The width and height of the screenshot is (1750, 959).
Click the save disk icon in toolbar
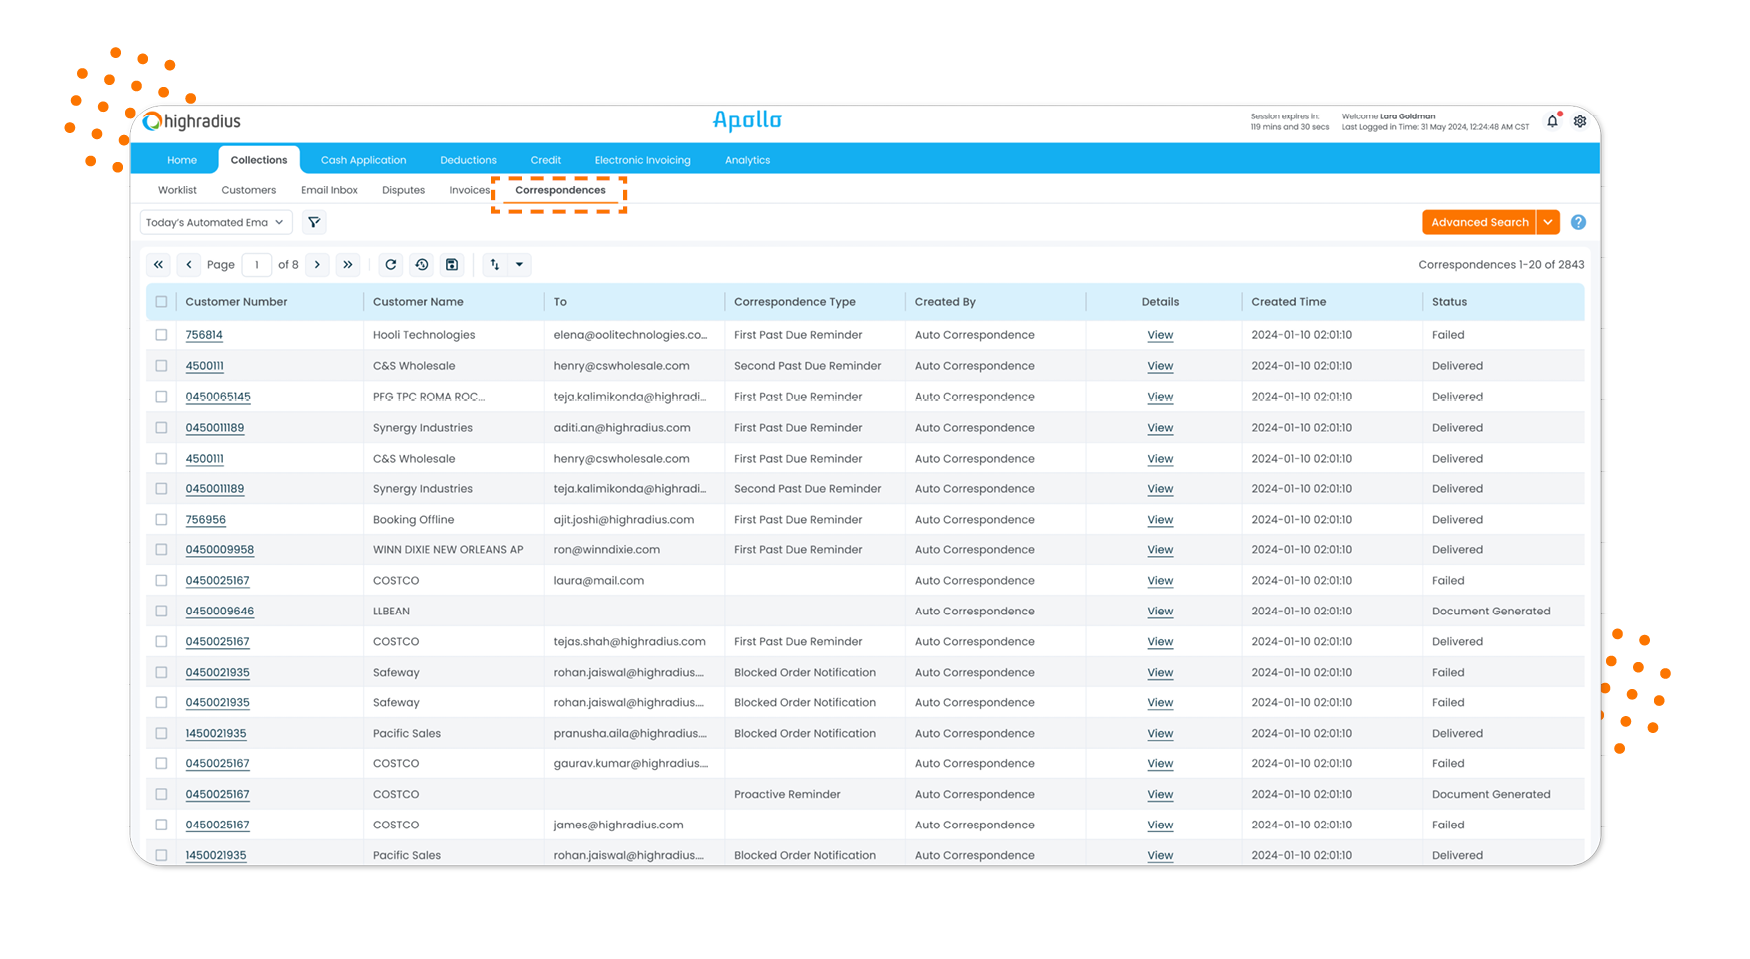452,265
